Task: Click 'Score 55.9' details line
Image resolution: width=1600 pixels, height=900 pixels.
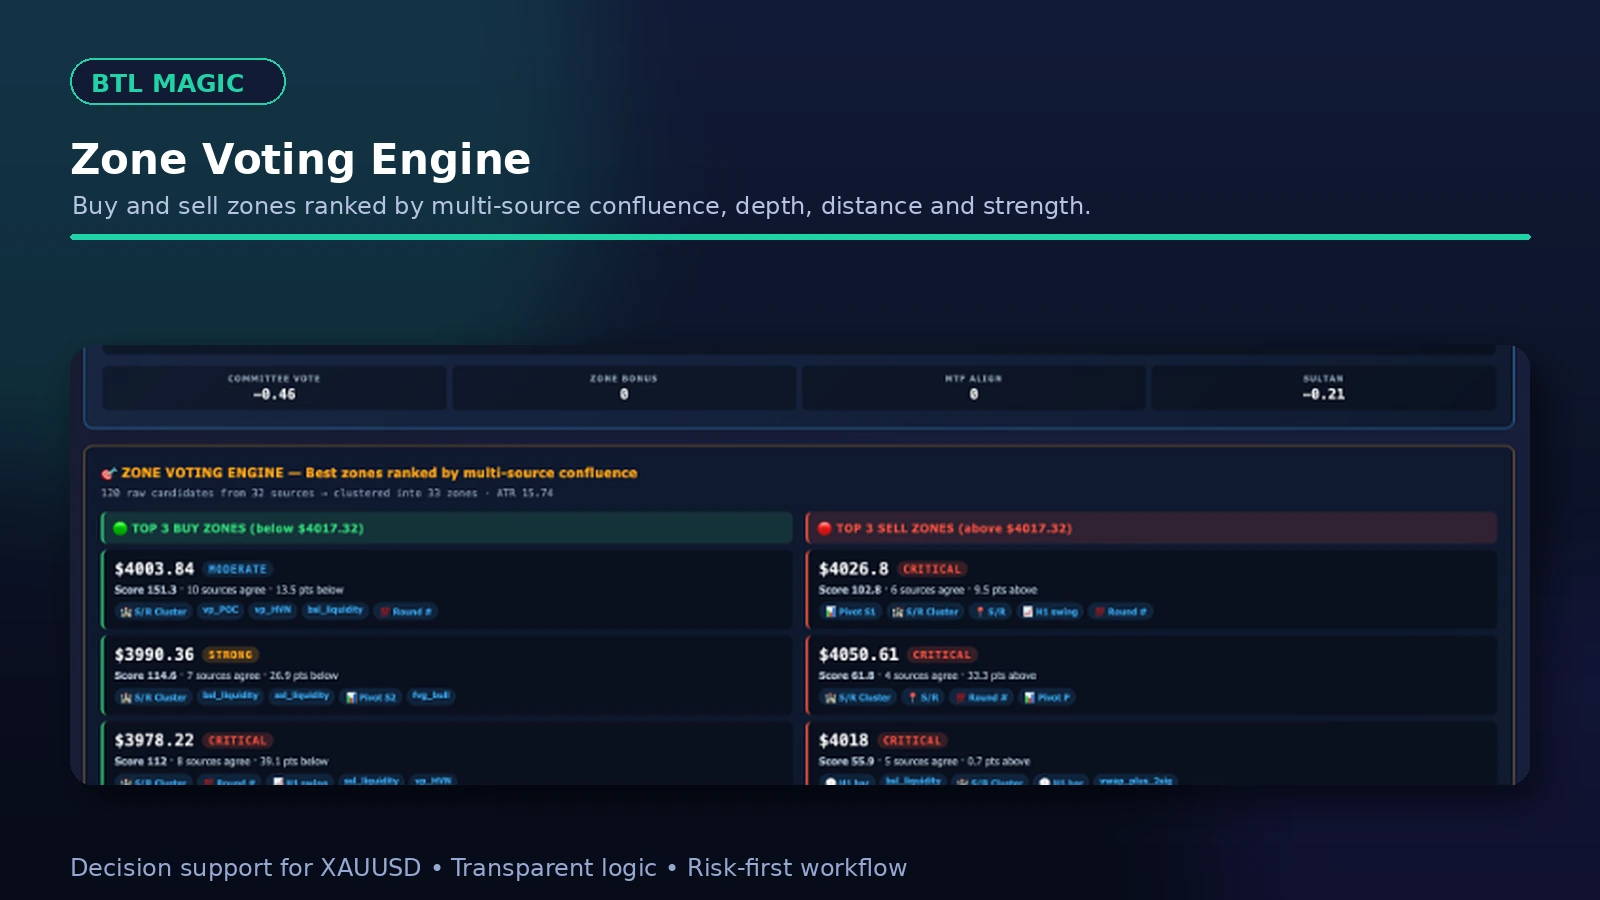Action: (924, 762)
